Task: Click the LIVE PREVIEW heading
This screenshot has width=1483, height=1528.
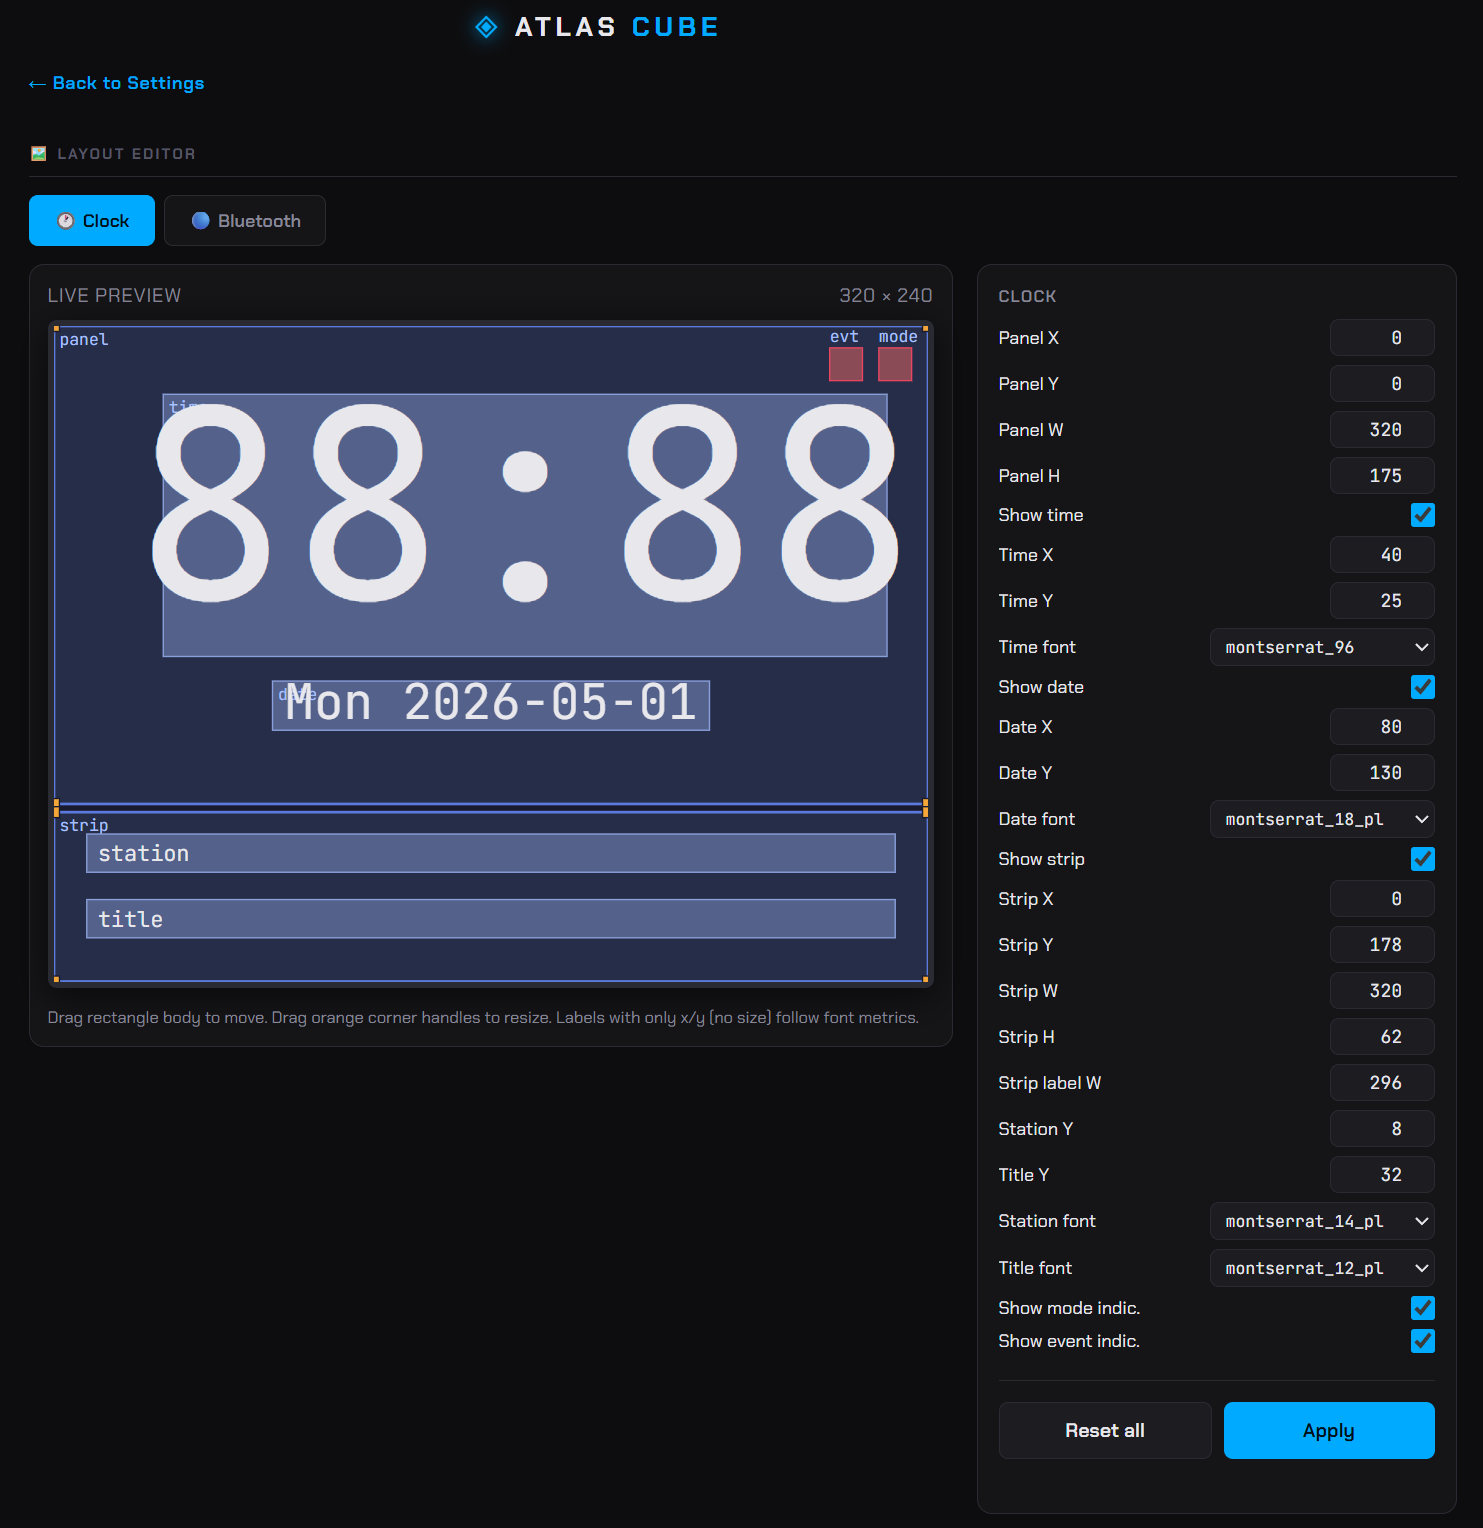Action: coord(114,295)
